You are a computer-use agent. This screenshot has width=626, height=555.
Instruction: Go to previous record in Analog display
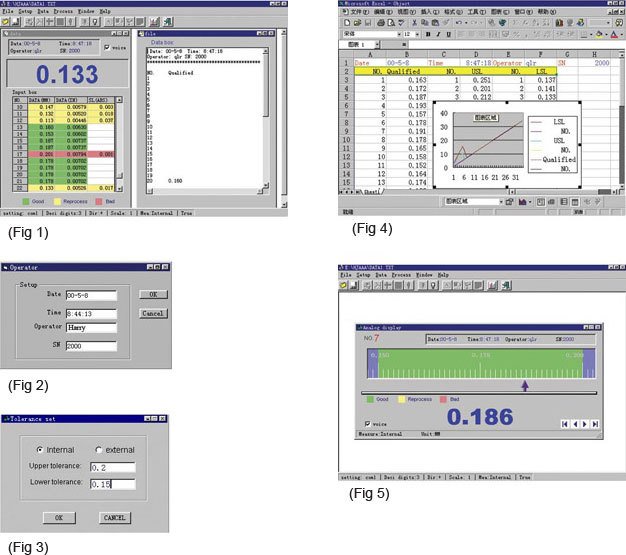click(575, 424)
